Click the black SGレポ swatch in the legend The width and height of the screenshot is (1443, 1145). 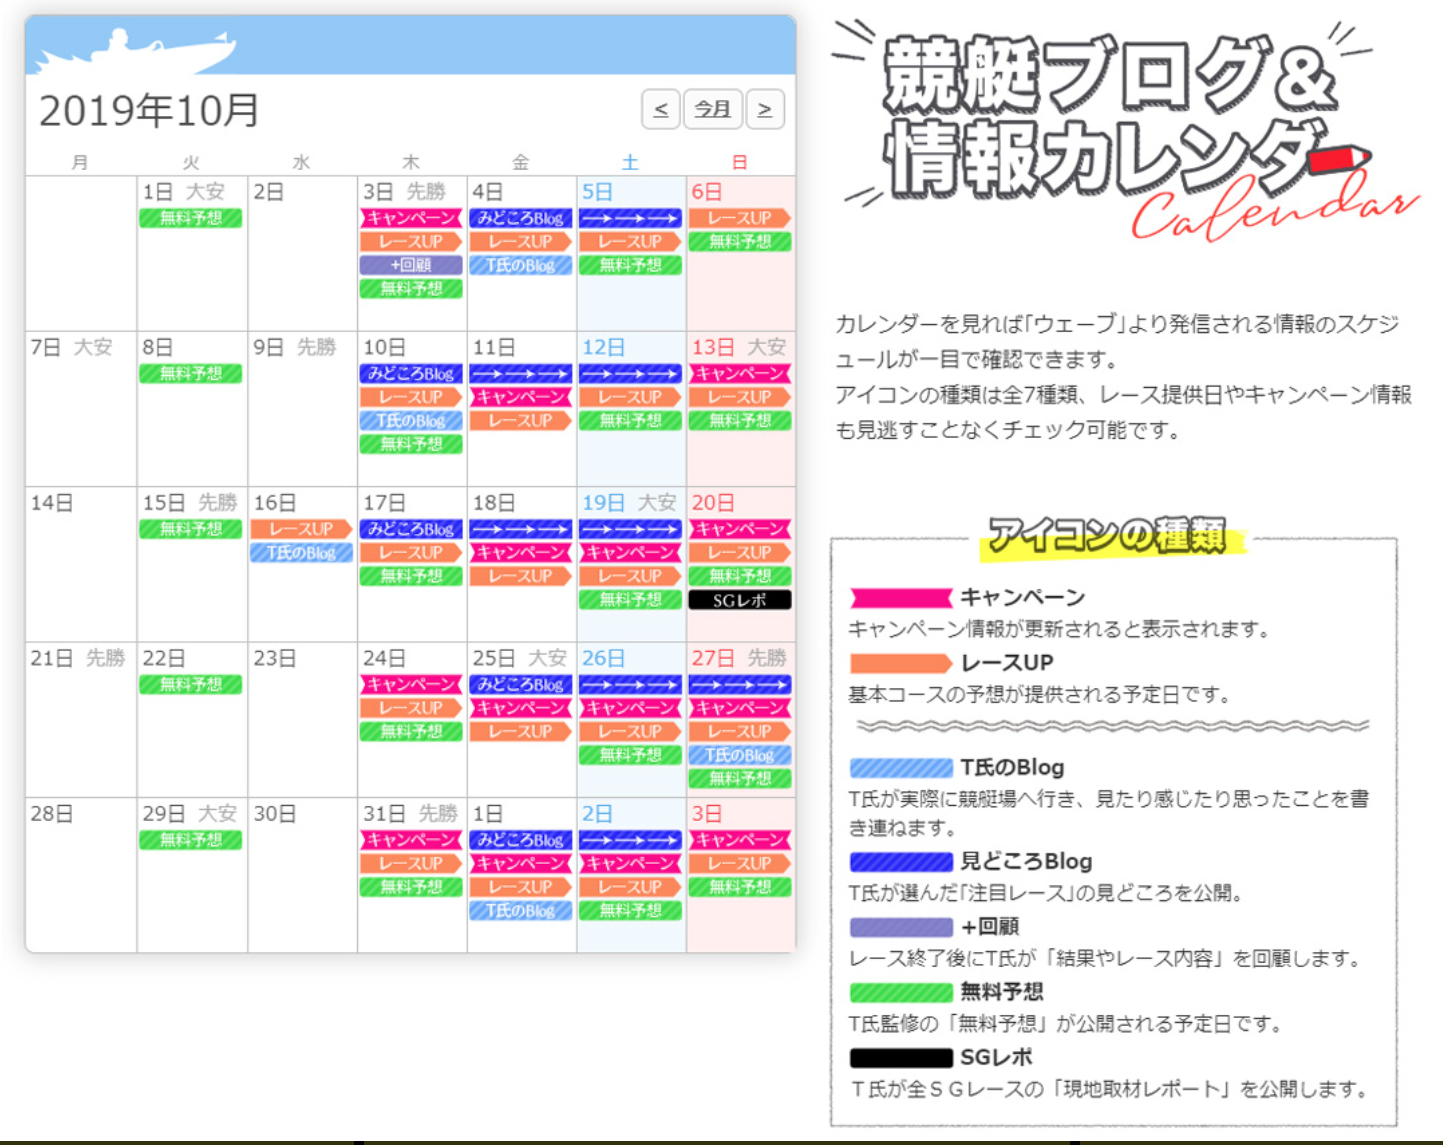tap(900, 1058)
